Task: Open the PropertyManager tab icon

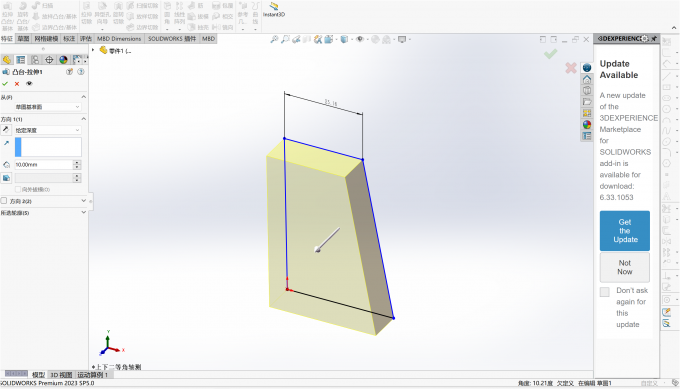Action: tap(20, 60)
